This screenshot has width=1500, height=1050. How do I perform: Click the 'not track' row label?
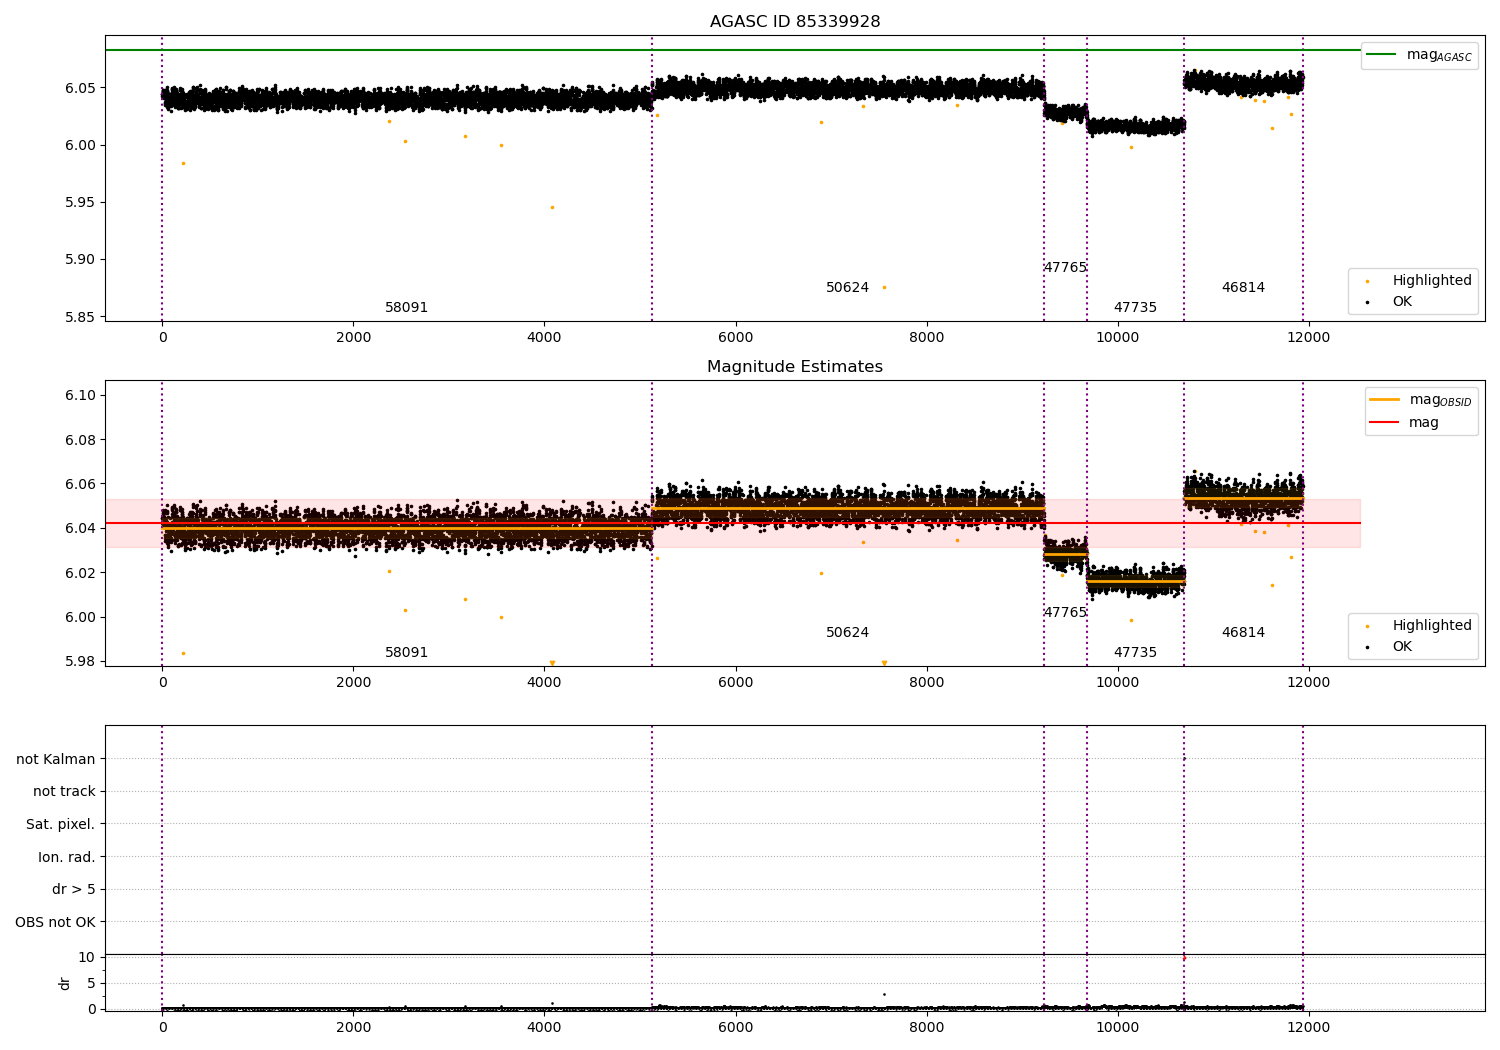(x=64, y=791)
